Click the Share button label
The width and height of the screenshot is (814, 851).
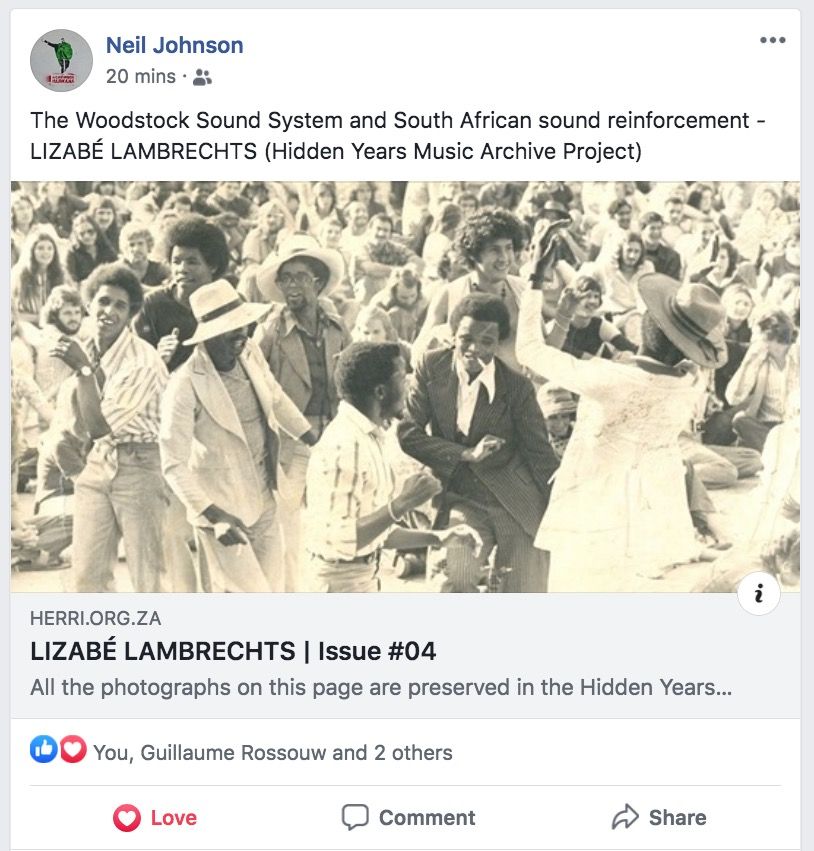(678, 817)
